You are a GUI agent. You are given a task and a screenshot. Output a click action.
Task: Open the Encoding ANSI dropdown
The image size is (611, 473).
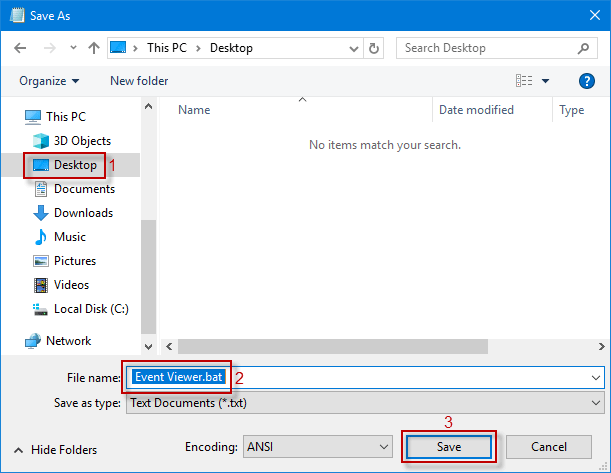tap(382, 446)
